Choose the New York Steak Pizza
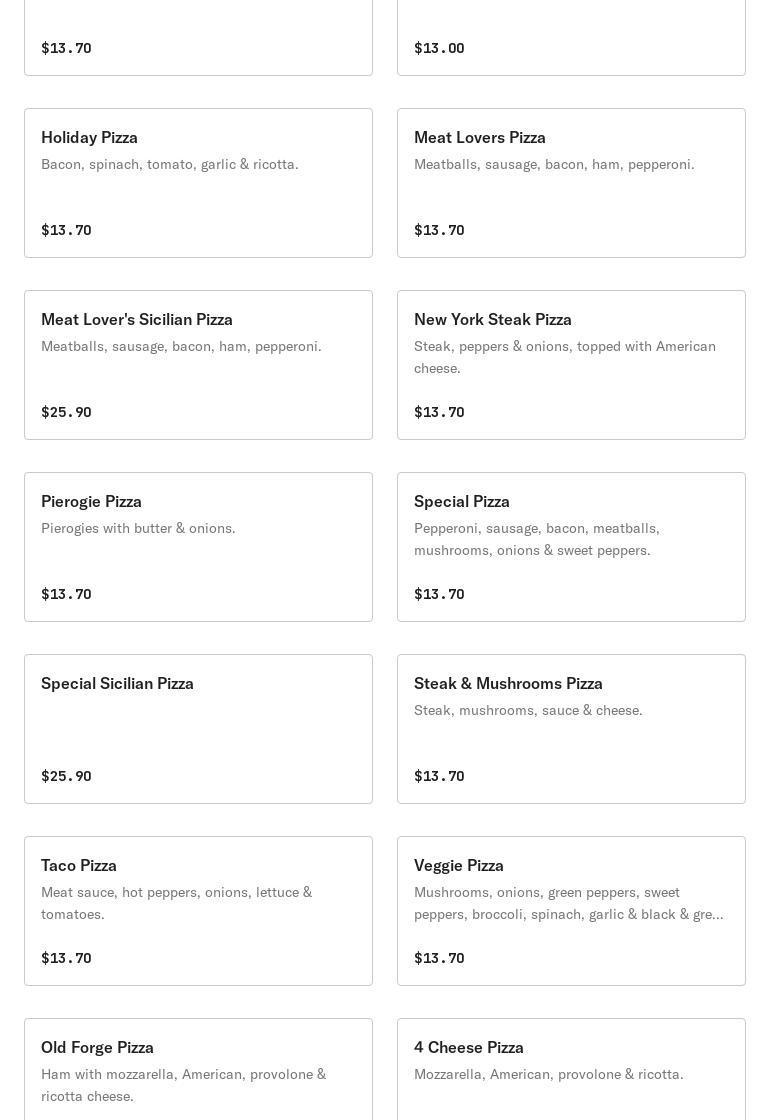The width and height of the screenshot is (770, 1120). click(x=571, y=365)
